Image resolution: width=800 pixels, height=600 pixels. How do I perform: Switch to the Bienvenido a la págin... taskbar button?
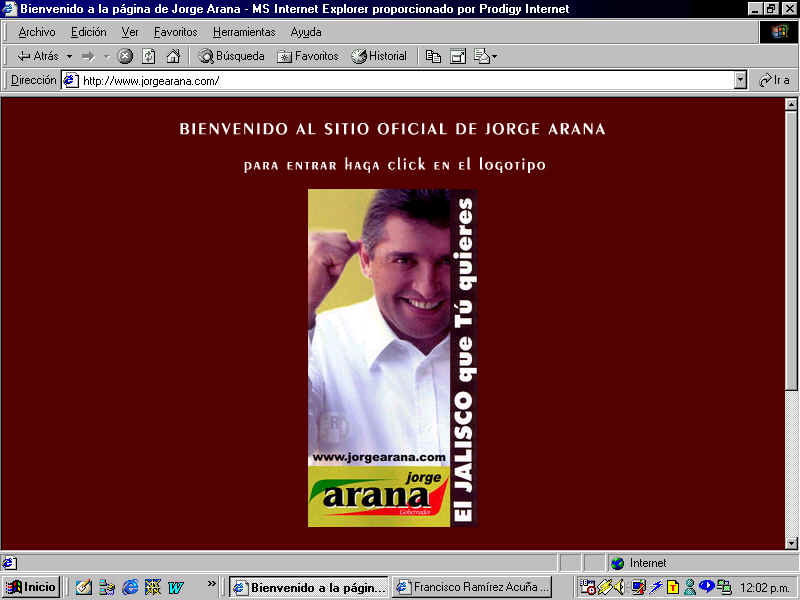(x=309, y=587)
